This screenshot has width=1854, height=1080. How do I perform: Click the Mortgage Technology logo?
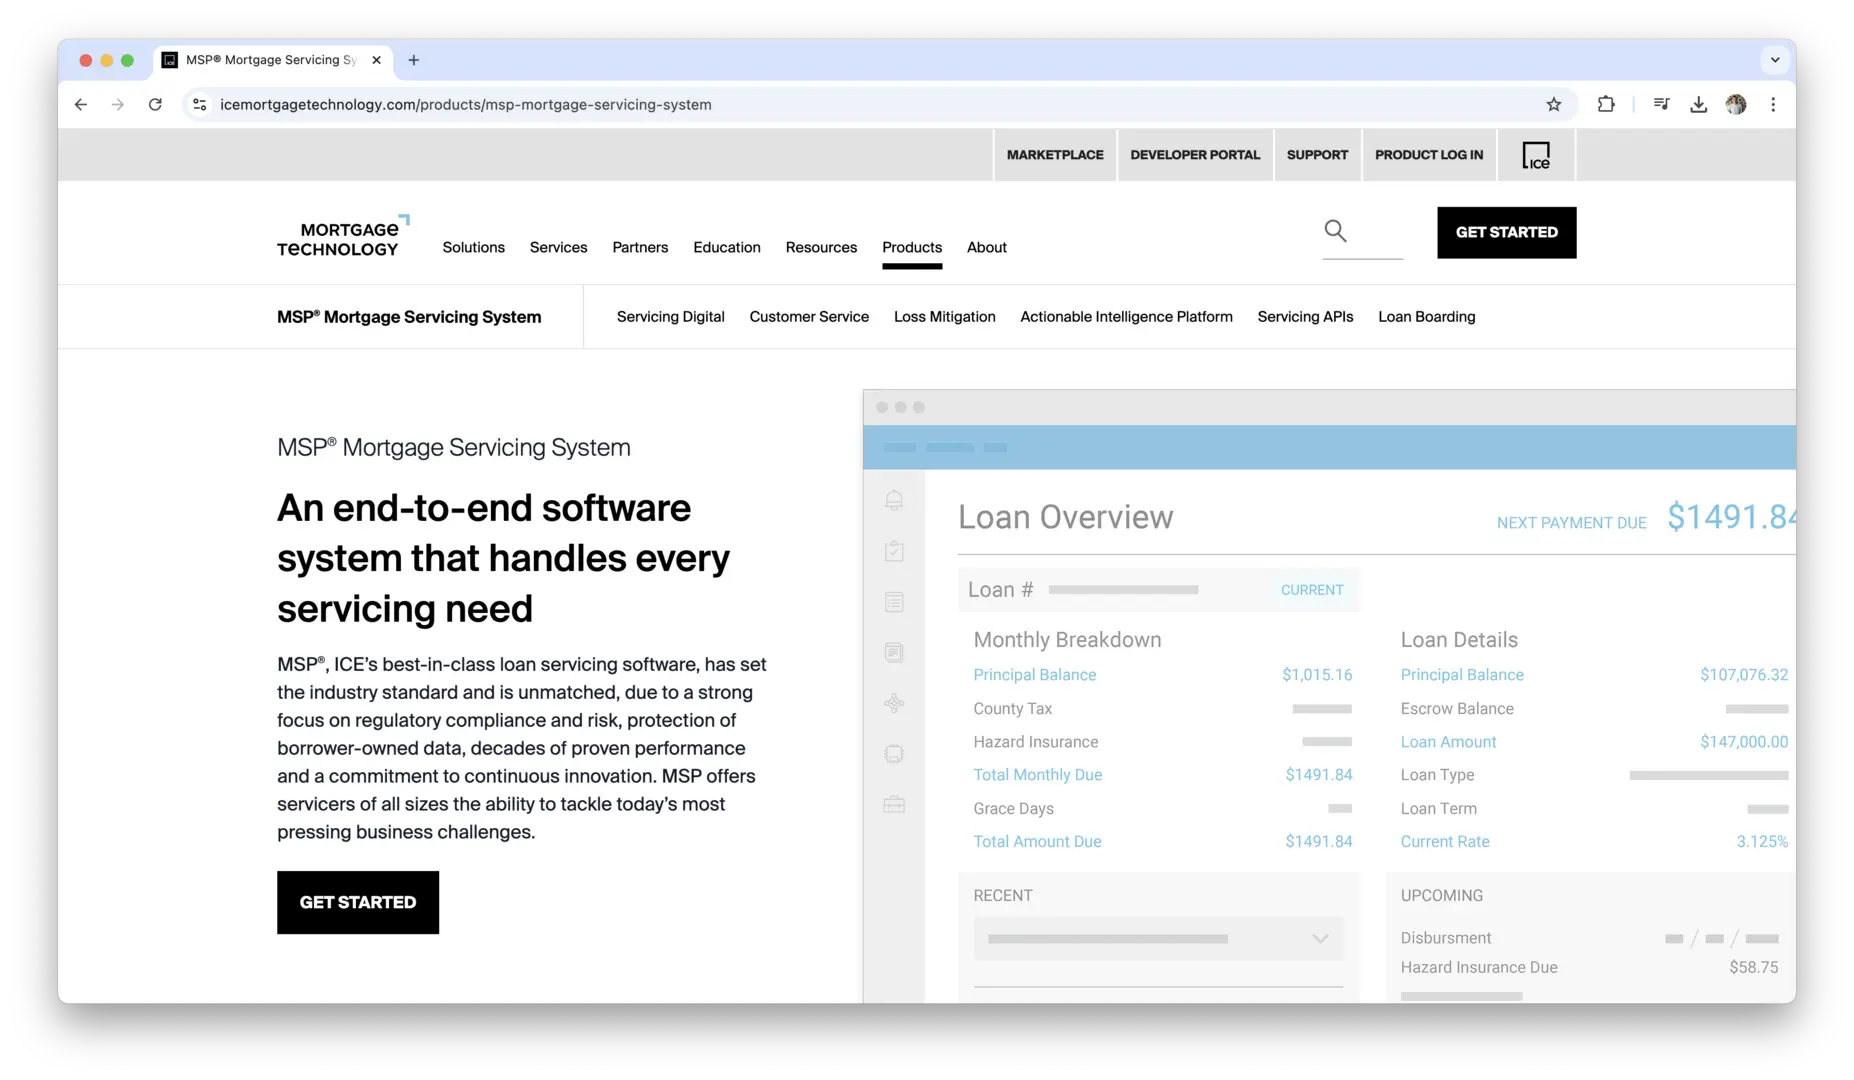[x=343, y=238]
